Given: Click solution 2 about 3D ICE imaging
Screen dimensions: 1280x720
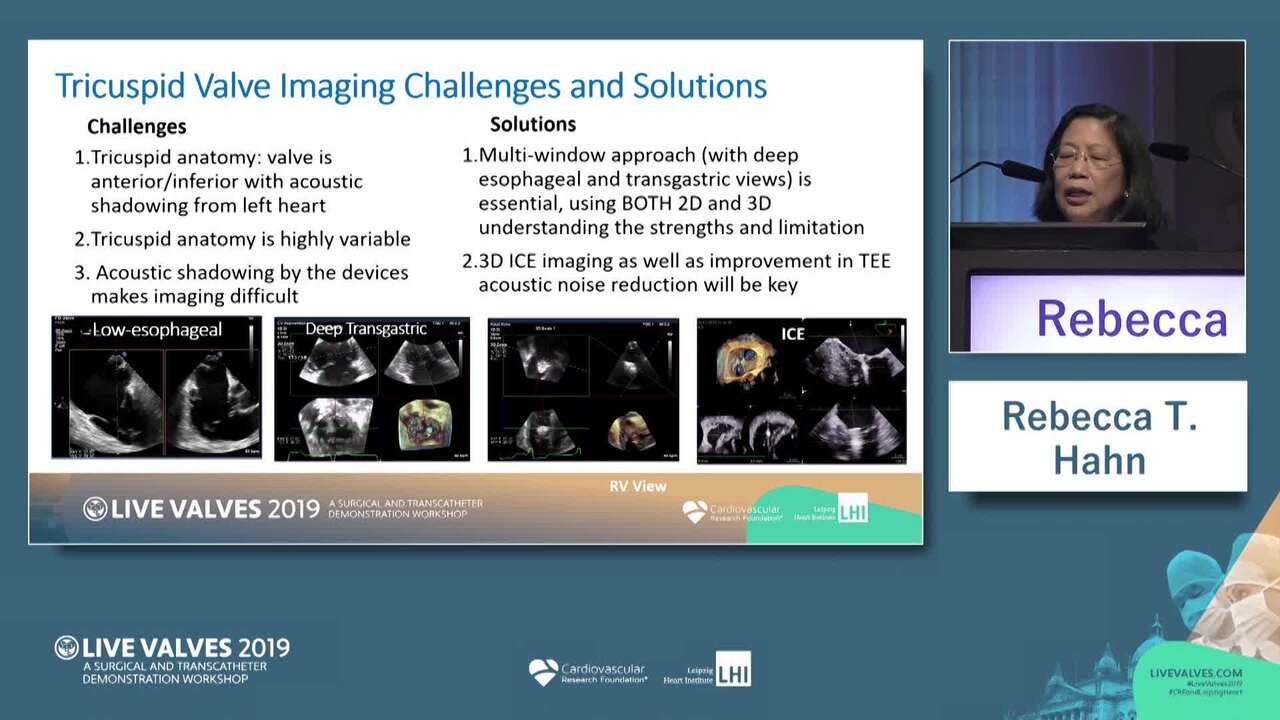Looking at the screenshot, I should [676, 272].
